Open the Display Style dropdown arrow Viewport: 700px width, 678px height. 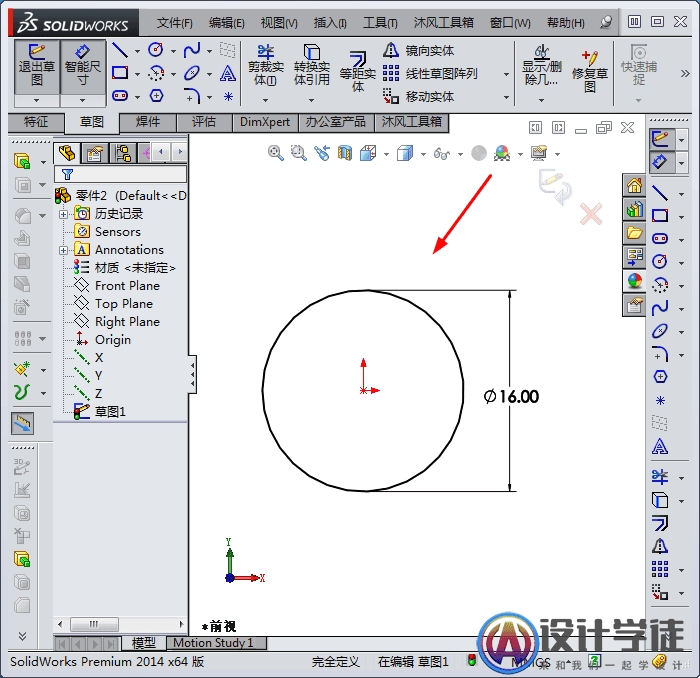[423, 154]
